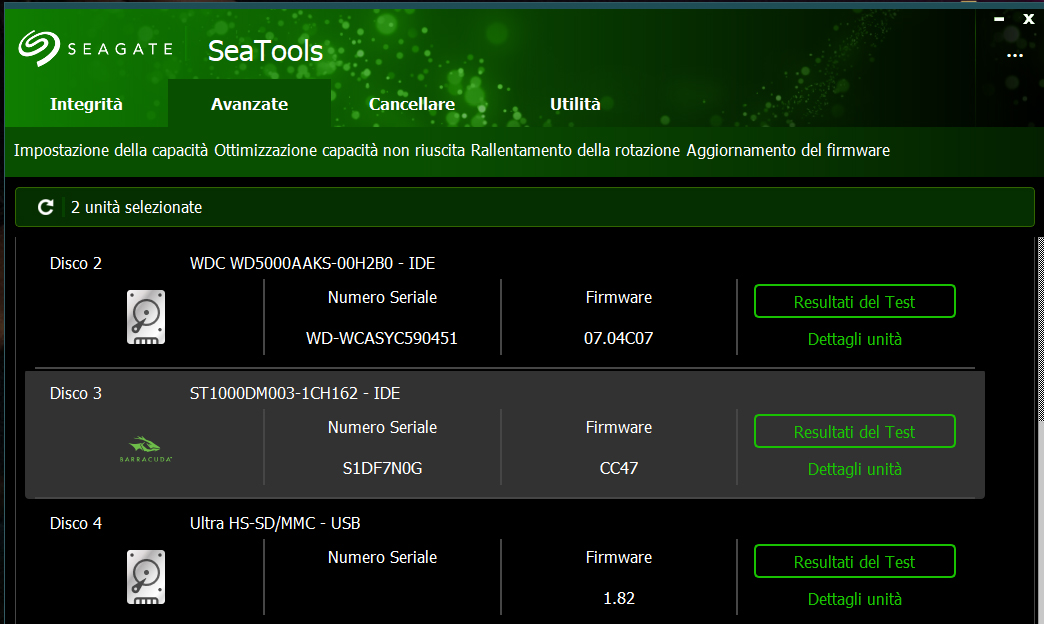
Task: Select Rallentamento della rotazione option
Action: (x=575, y=151)
